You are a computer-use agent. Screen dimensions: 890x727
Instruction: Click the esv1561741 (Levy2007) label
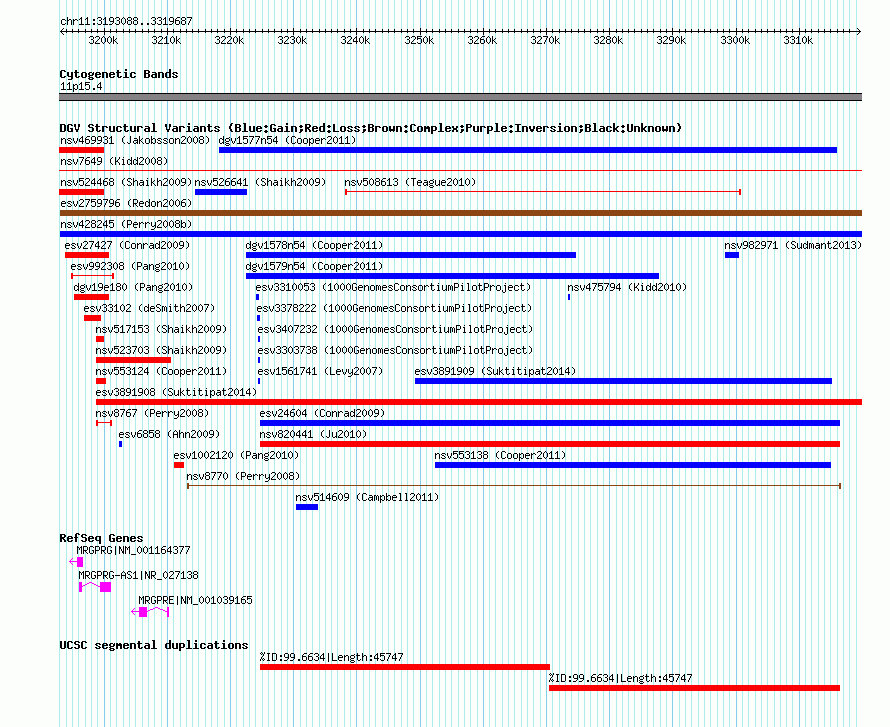tap(320, 371)
